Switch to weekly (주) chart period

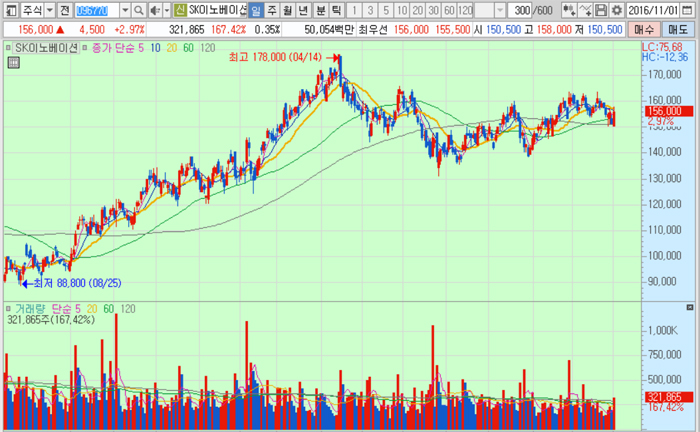(272, 10)
